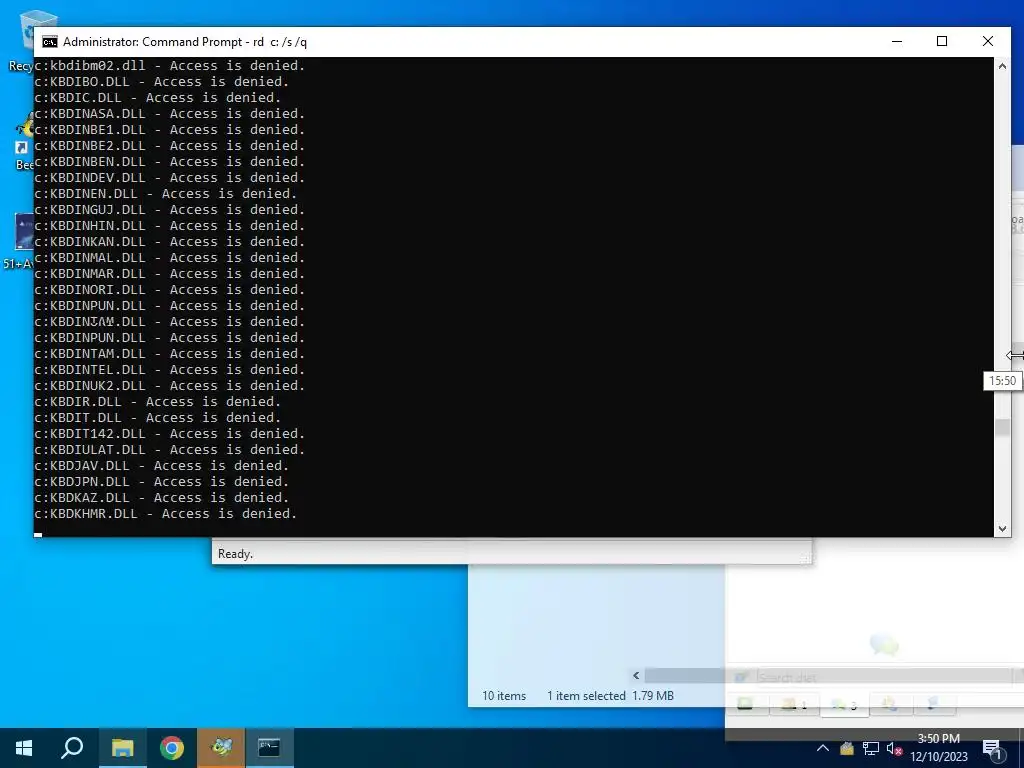Open the network status tray icon
Viewport: 1024px width, 768px height.
click(871, 748)
